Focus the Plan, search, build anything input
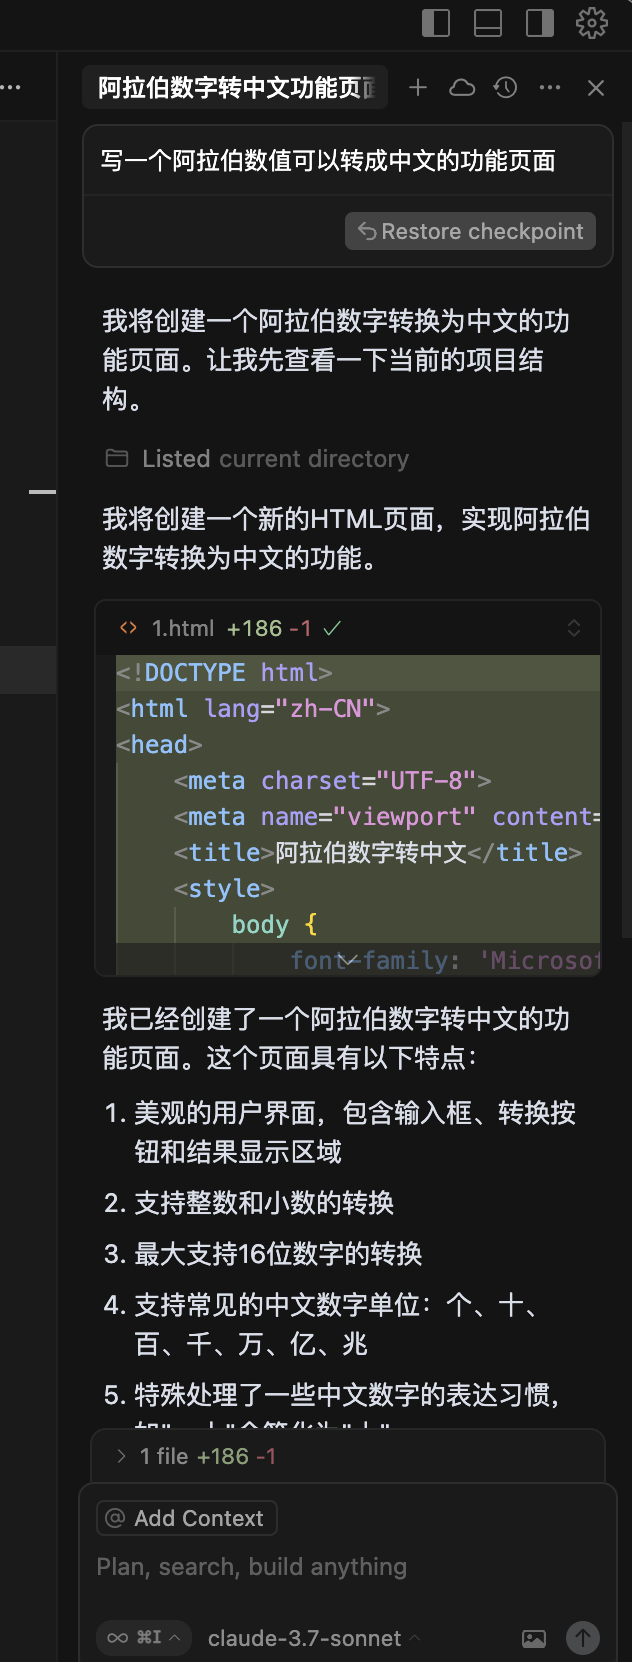 coord(348,1567)
